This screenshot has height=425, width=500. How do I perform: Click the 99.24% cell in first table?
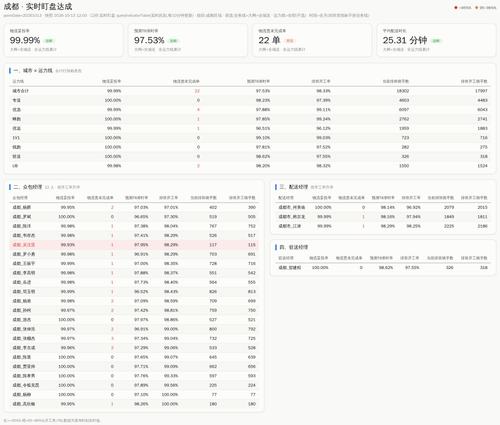(323, 119)
